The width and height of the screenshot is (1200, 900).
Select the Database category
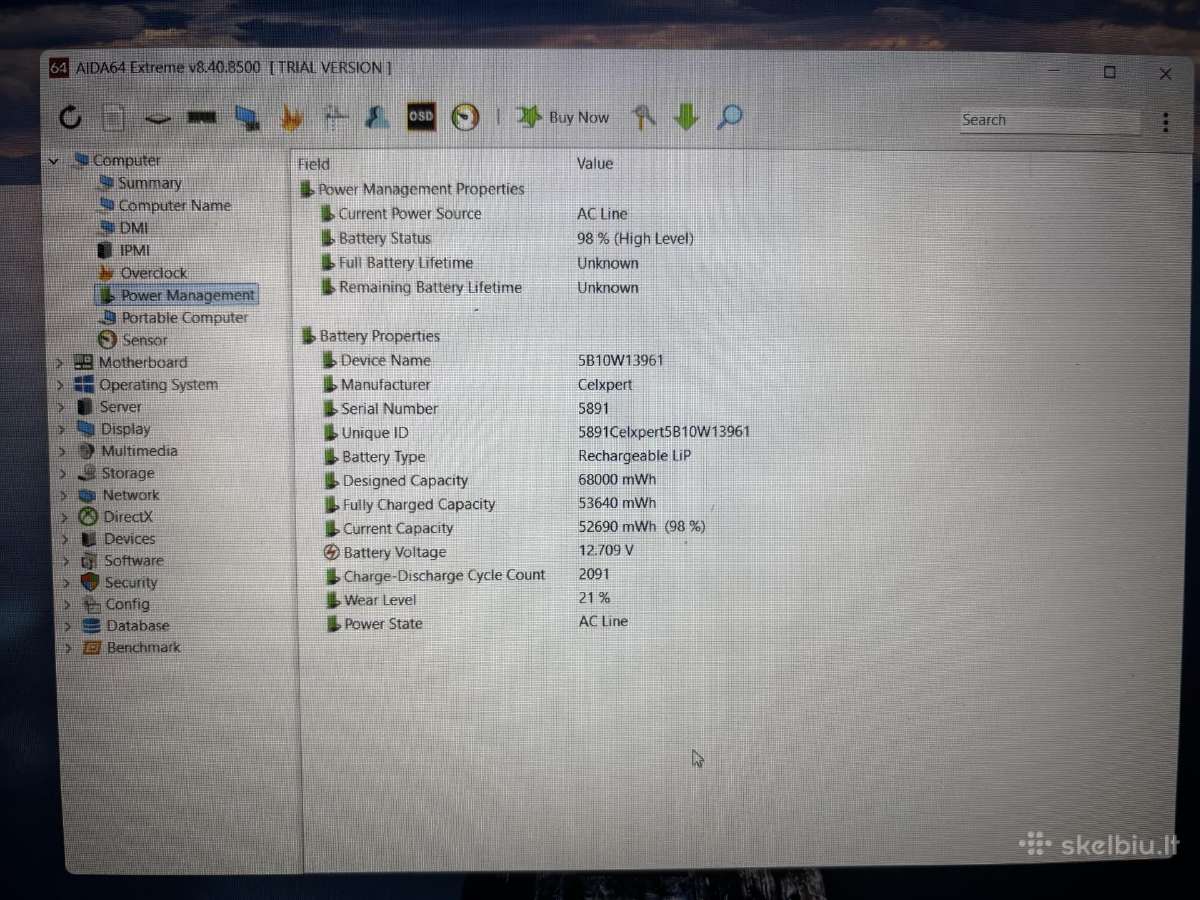[x=126, y=626]
